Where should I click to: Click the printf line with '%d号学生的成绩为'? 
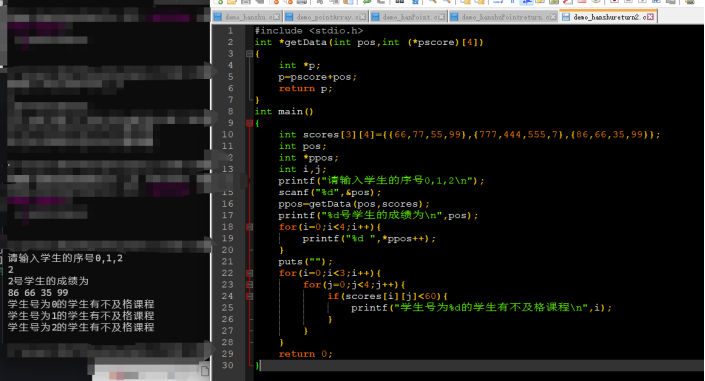(x=378, y=215)
